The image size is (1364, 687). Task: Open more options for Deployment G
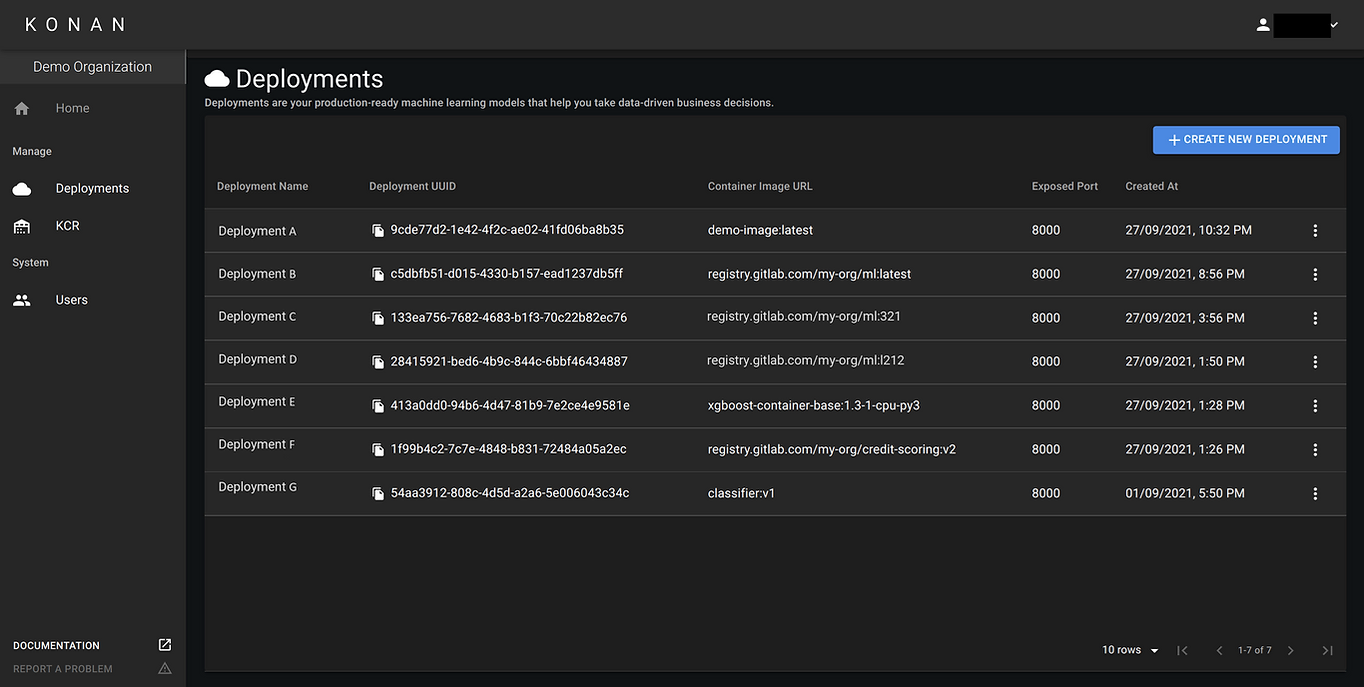point(1315,494)
